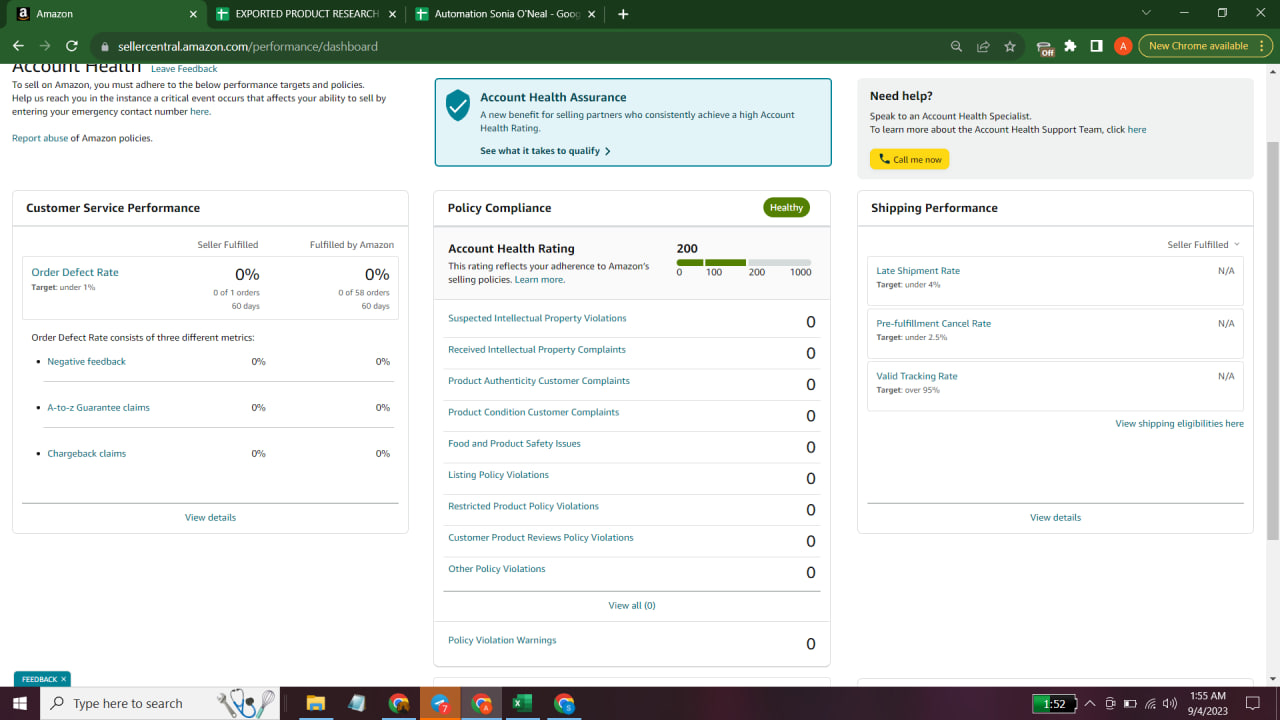Open the Extensions puzzle piece menu

(x=1071, y=46)
